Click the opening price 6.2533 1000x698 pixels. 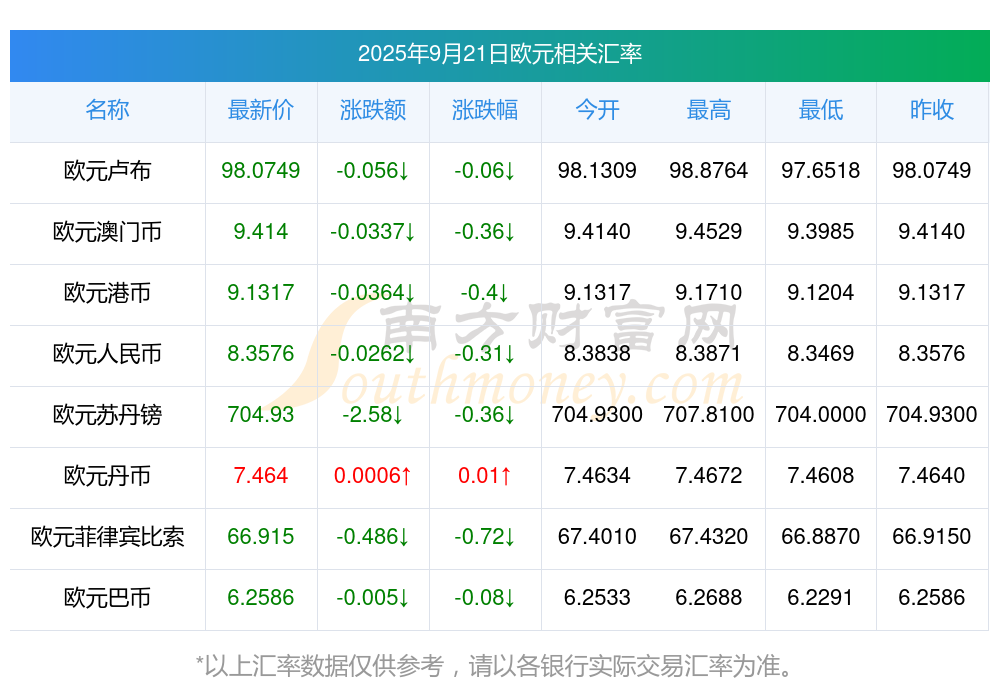597,598
